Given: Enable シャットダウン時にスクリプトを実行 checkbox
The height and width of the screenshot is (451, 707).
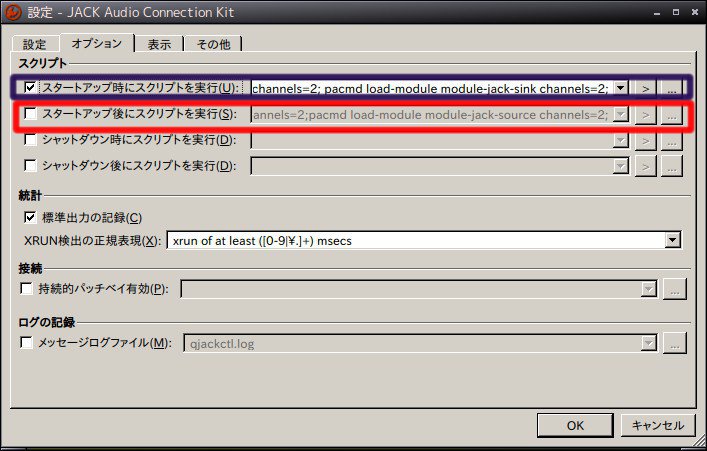Looking at the screenshot, I should [30, 139].
